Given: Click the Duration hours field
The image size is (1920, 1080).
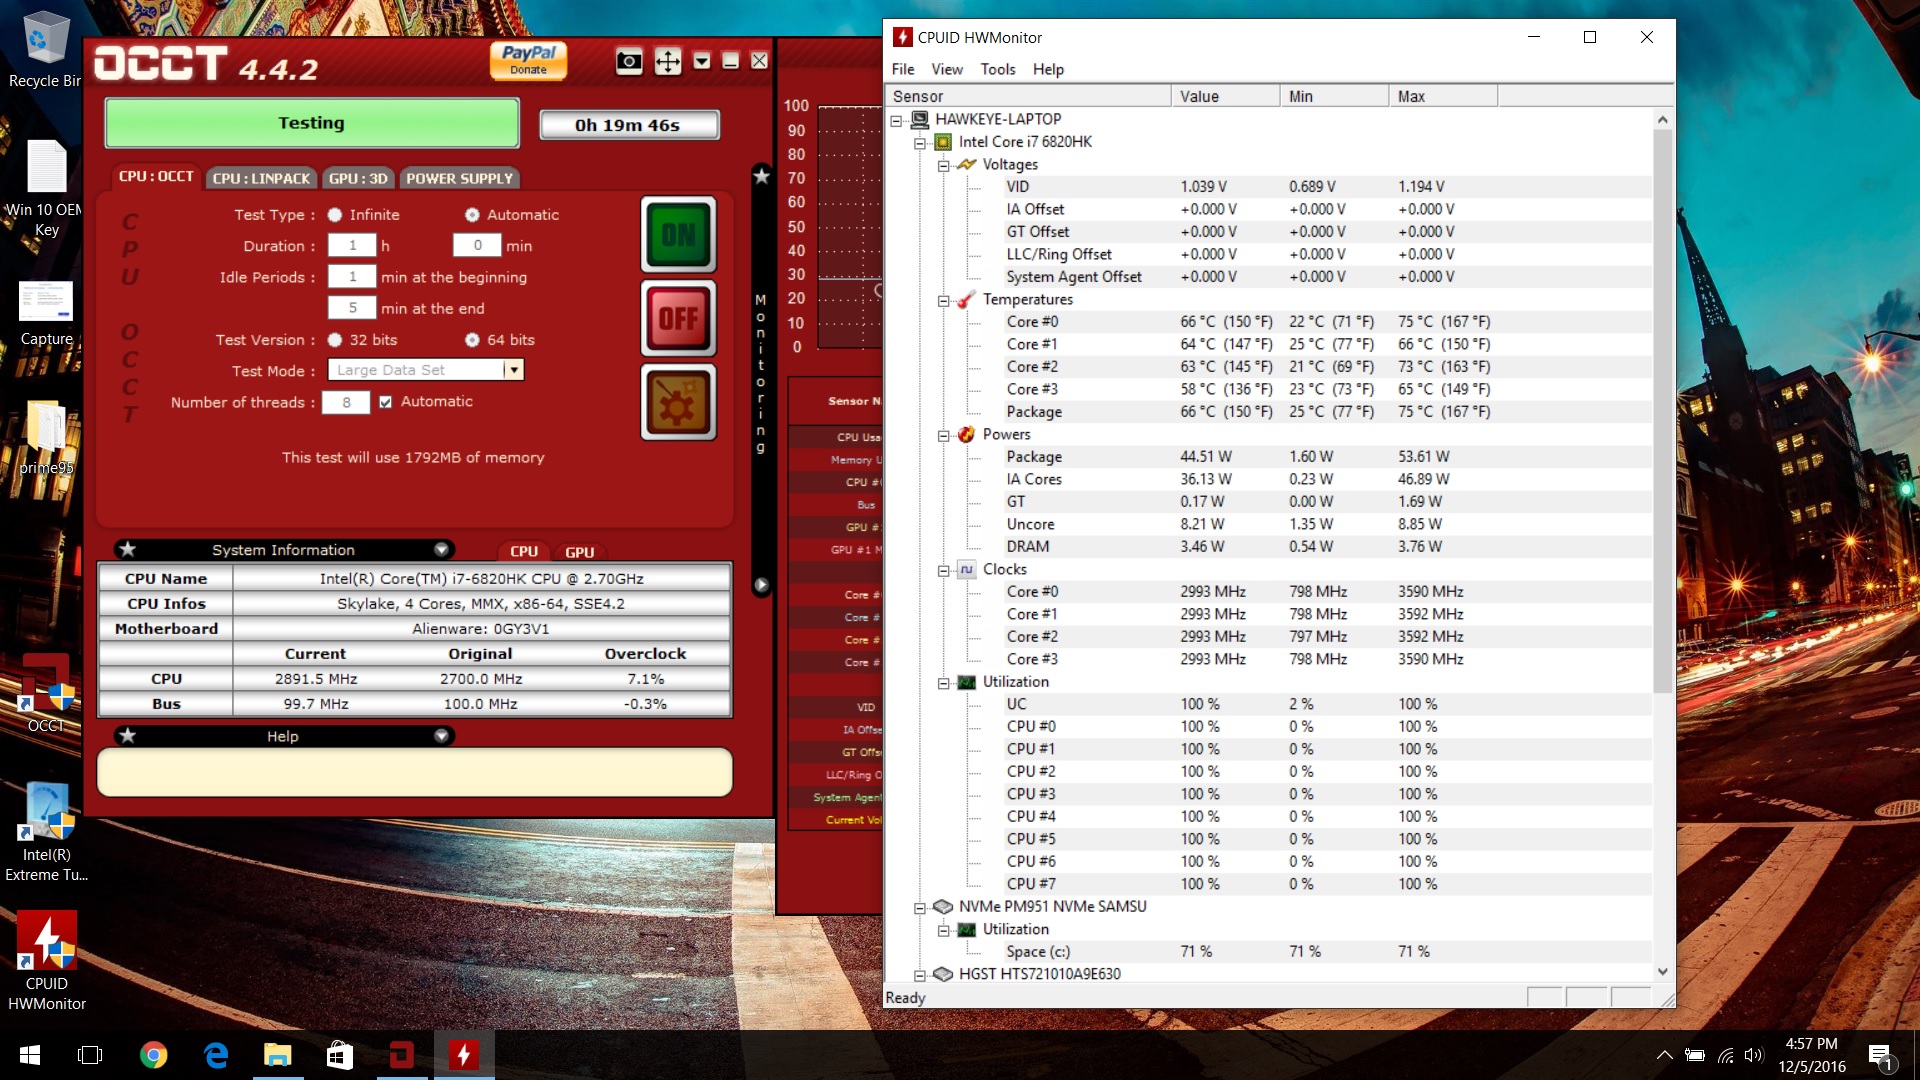Looking at the screenshot, I should tap(352, 245).
